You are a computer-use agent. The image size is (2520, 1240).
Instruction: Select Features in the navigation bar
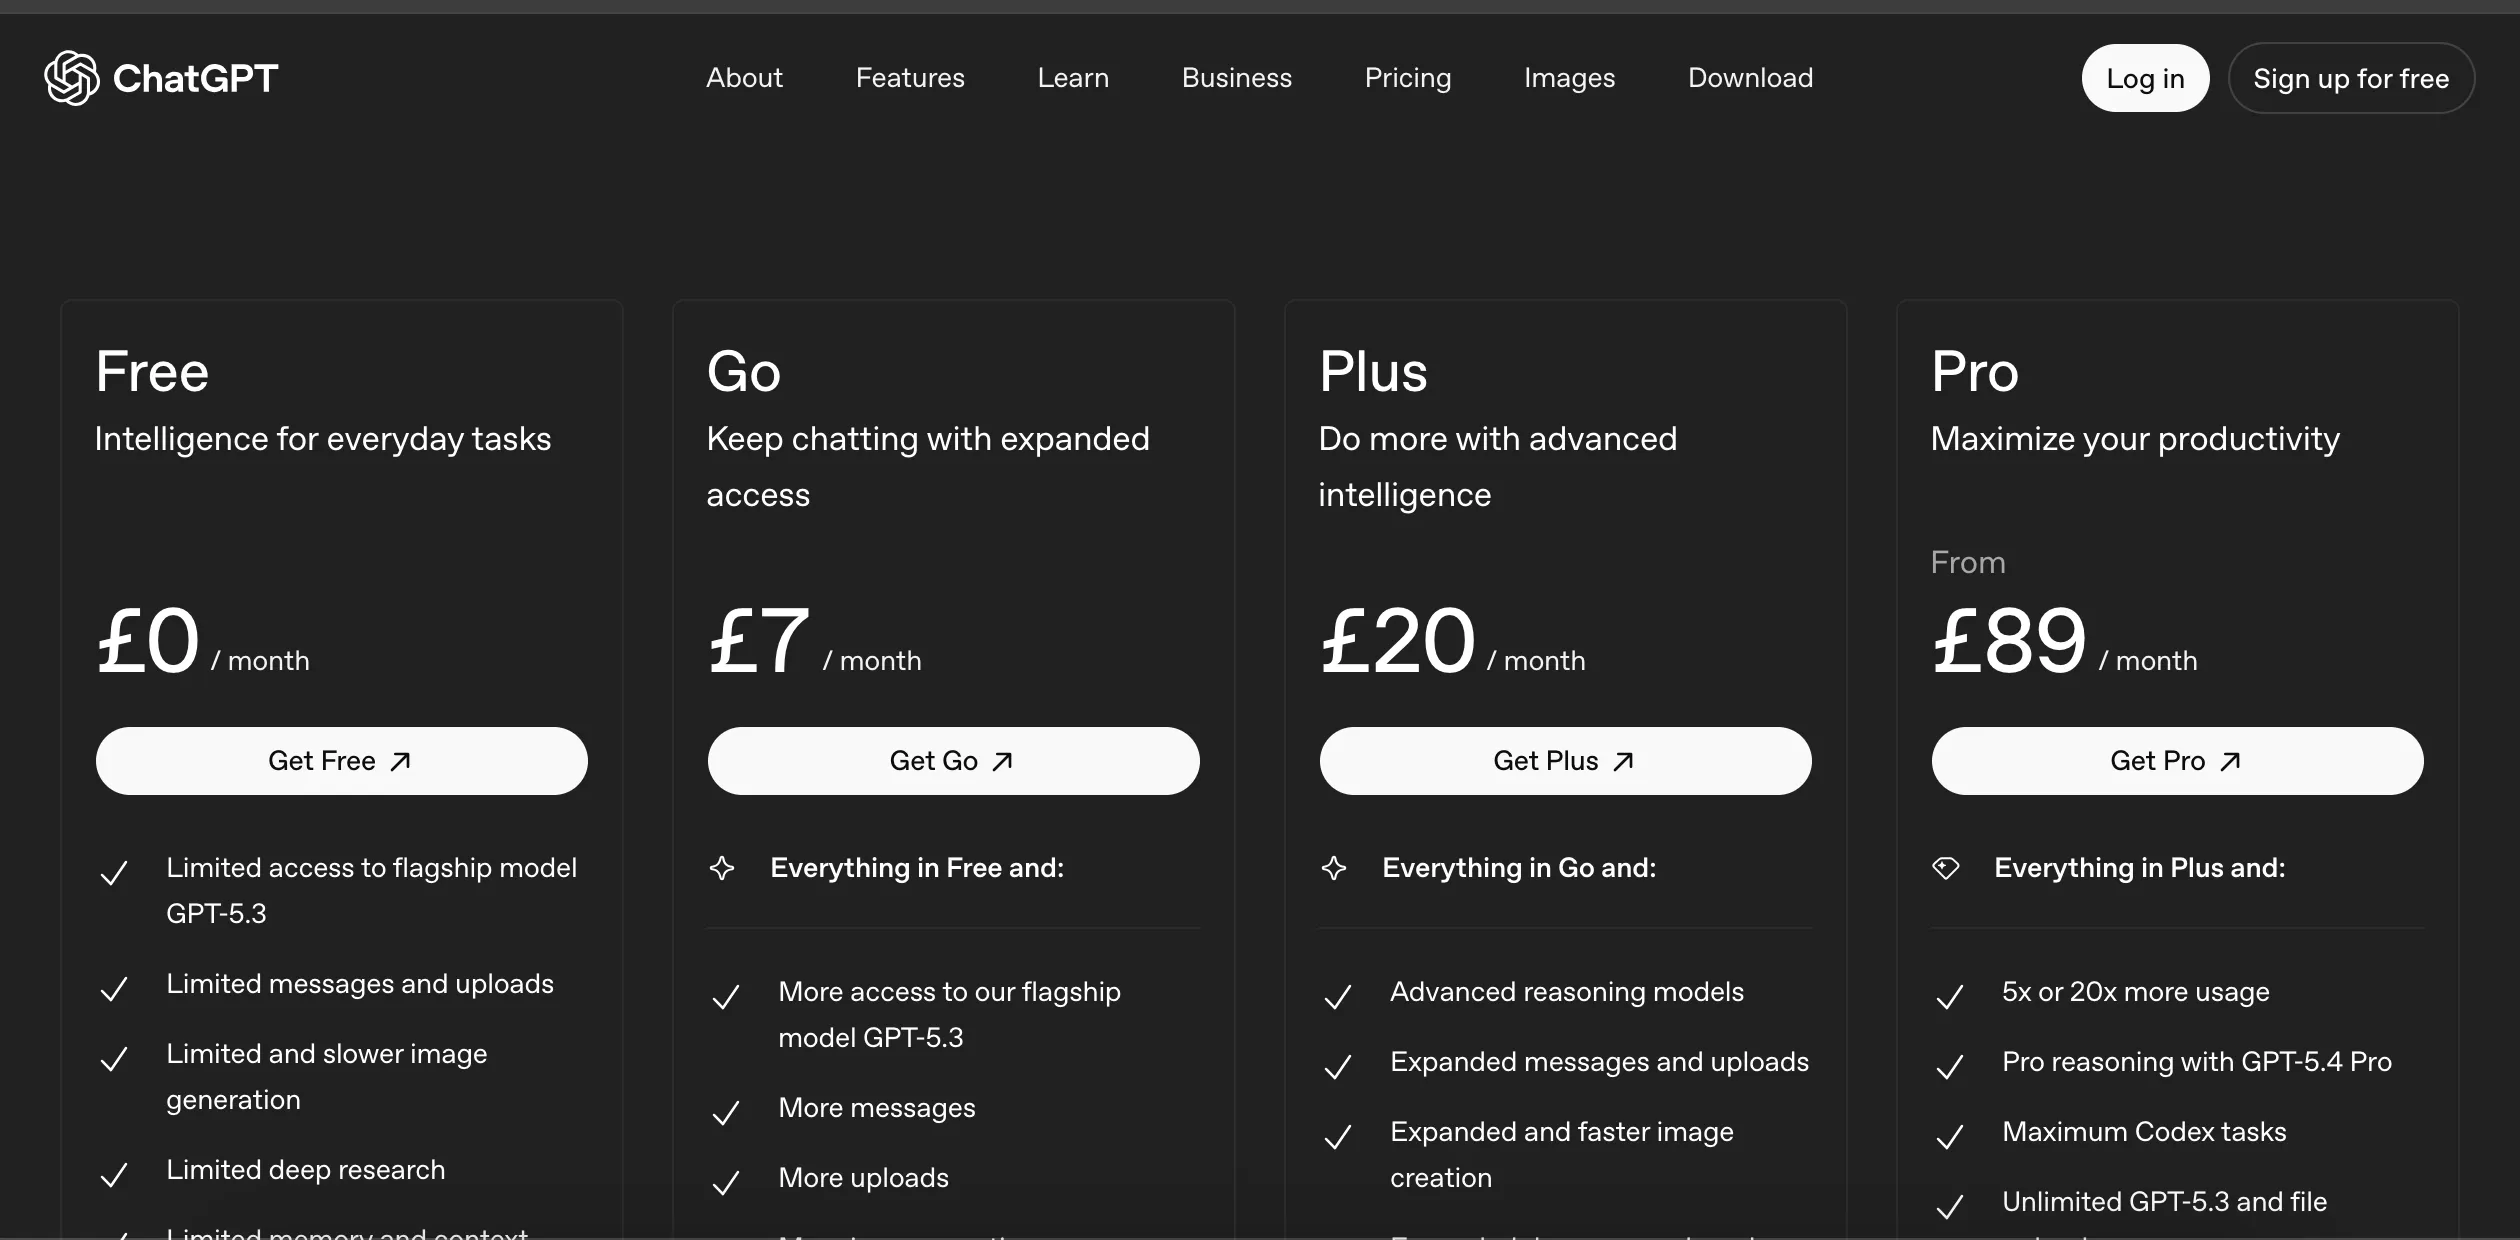point(910,77)
